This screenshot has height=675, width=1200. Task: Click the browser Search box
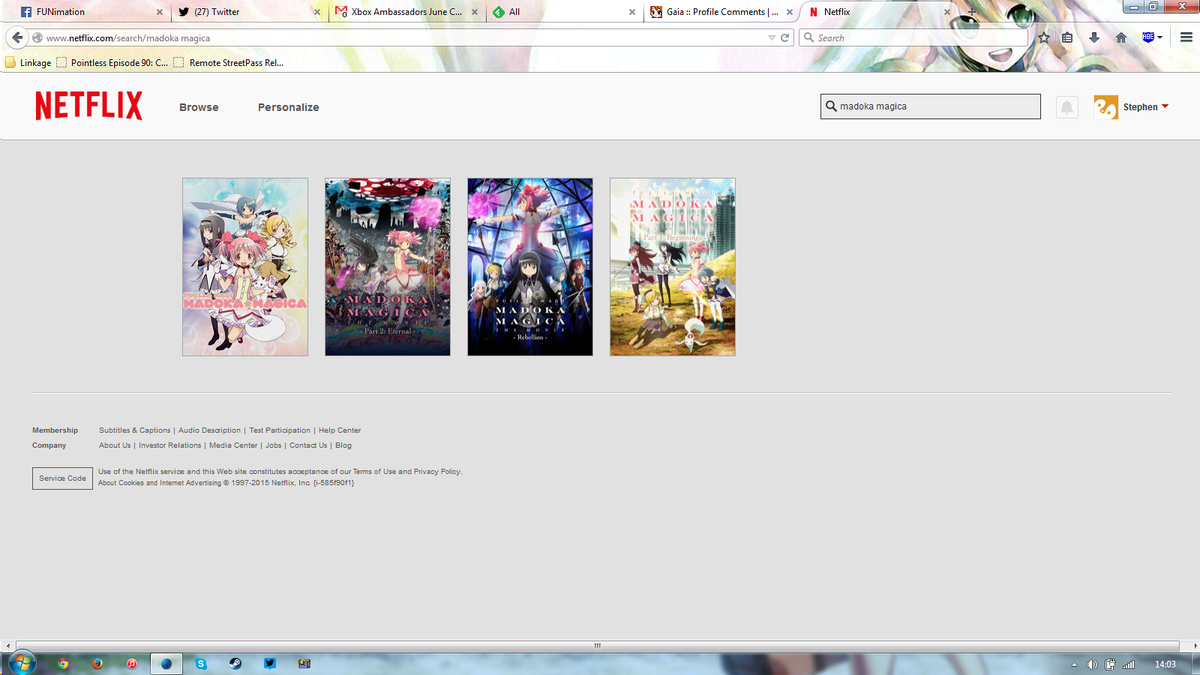click(914, 38)
